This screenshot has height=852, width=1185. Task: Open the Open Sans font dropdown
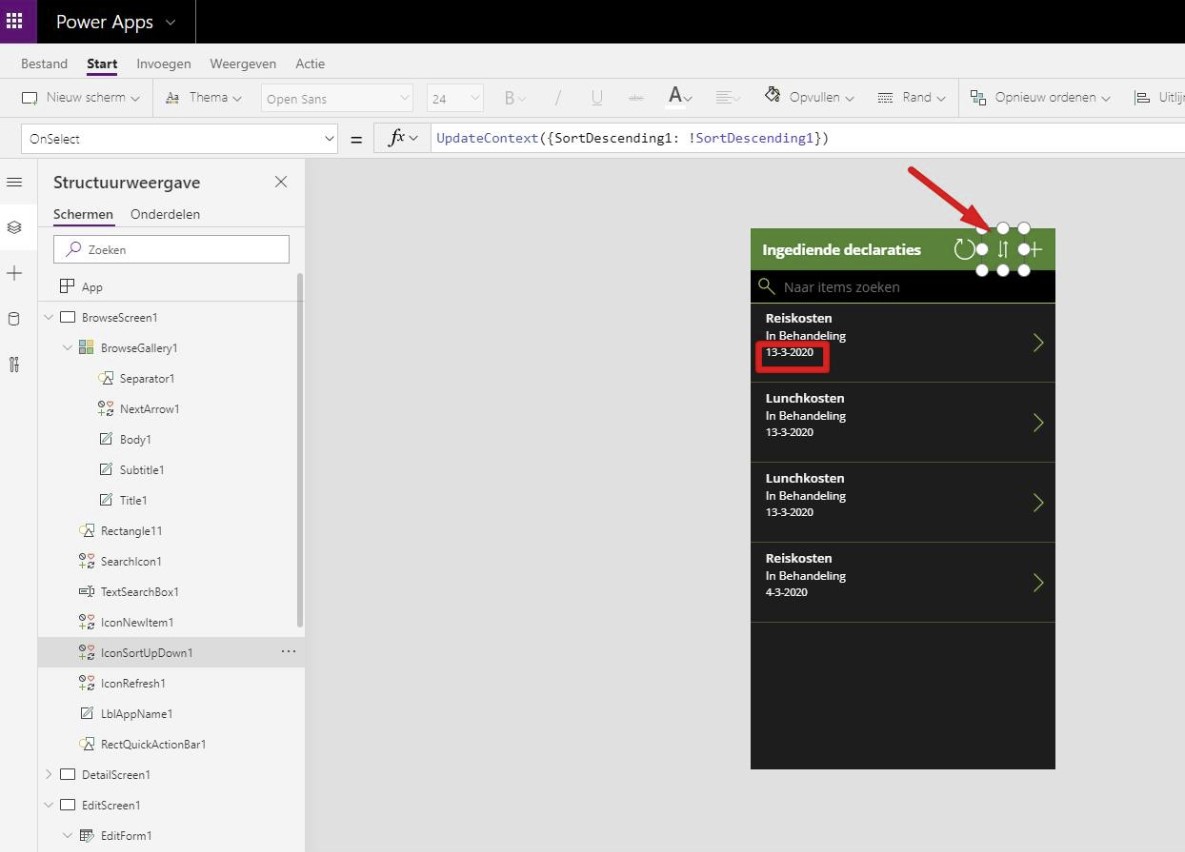[337, 97]
